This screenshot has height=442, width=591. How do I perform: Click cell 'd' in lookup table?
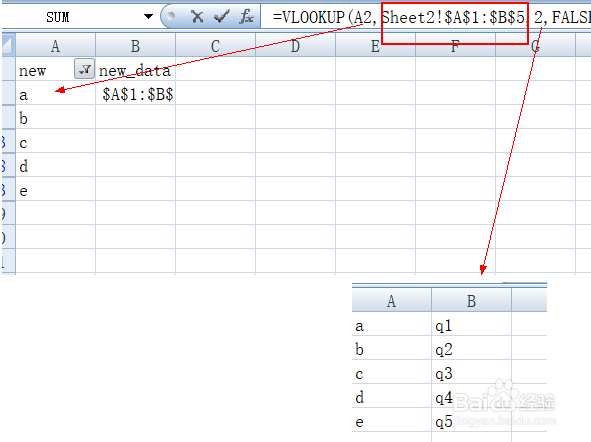tap(391, 397)
